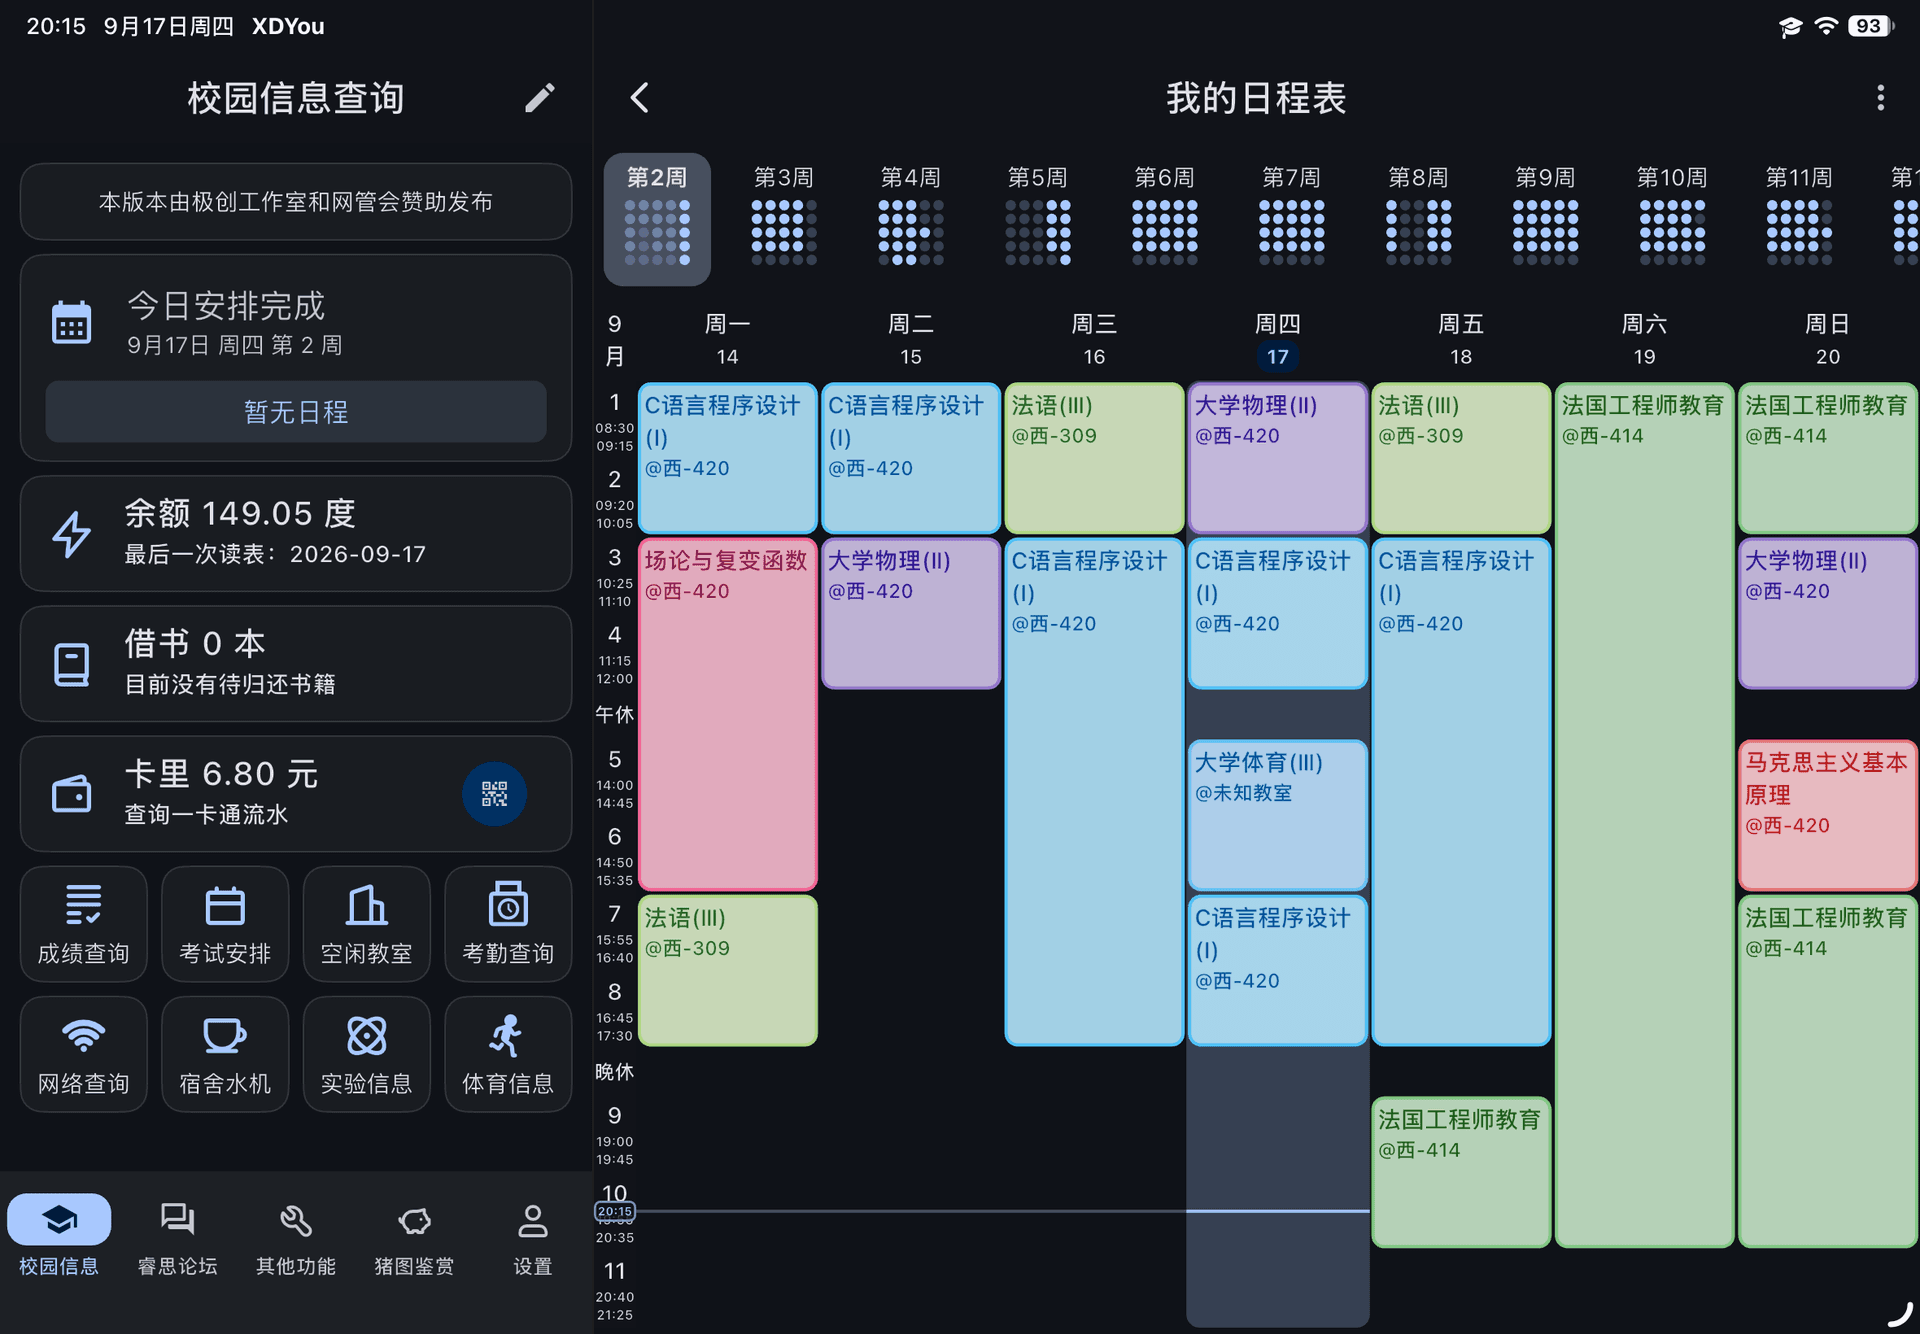The height and width of the screenshot is (1334, 1920).
Task: Tap the 暂无日程 button
Action: [x=296, y=412]
